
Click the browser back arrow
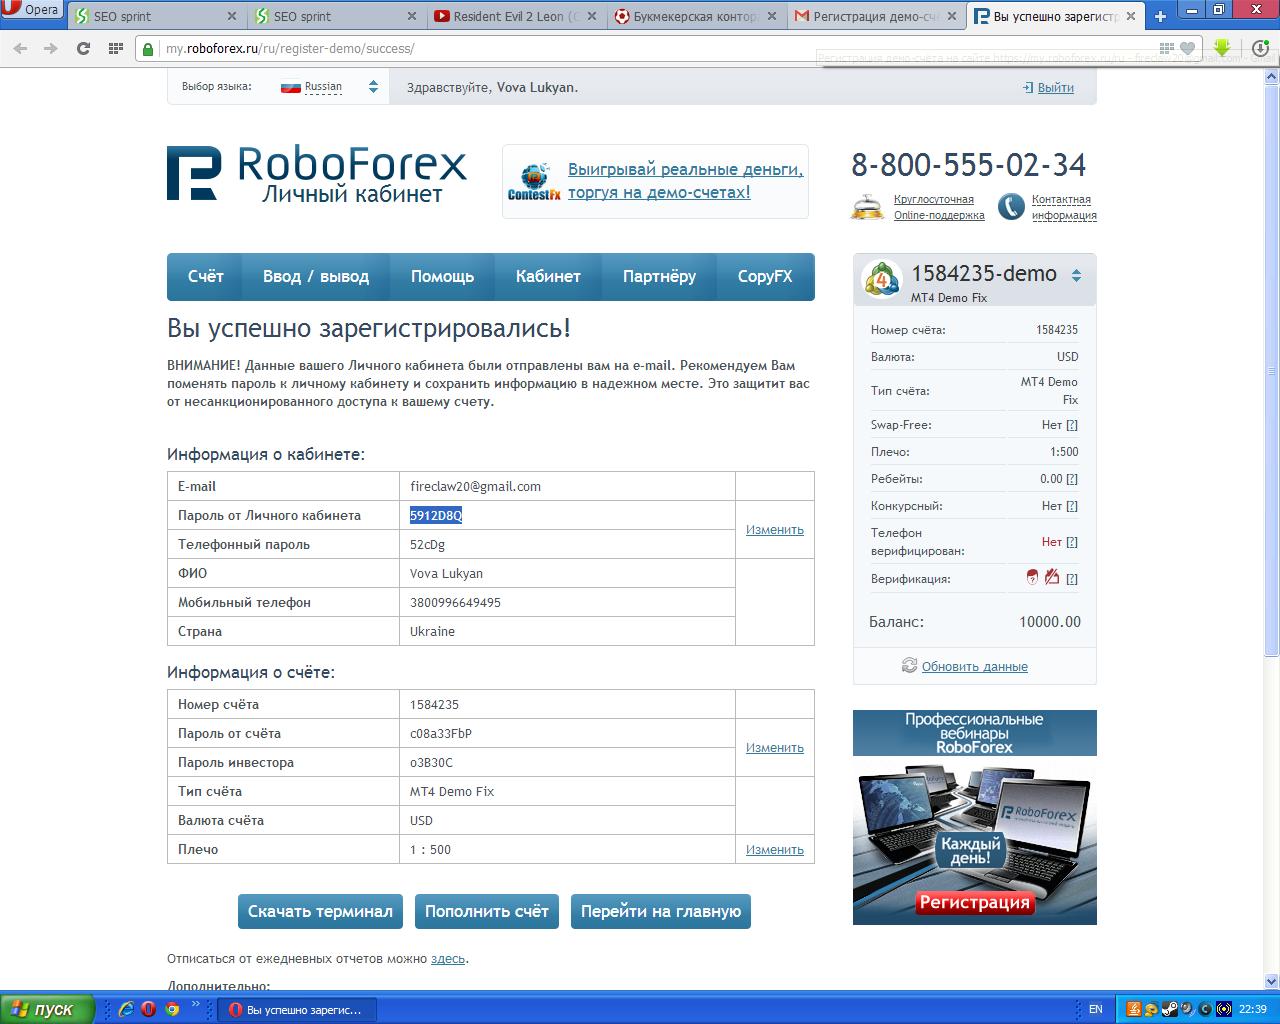[21, 48]
